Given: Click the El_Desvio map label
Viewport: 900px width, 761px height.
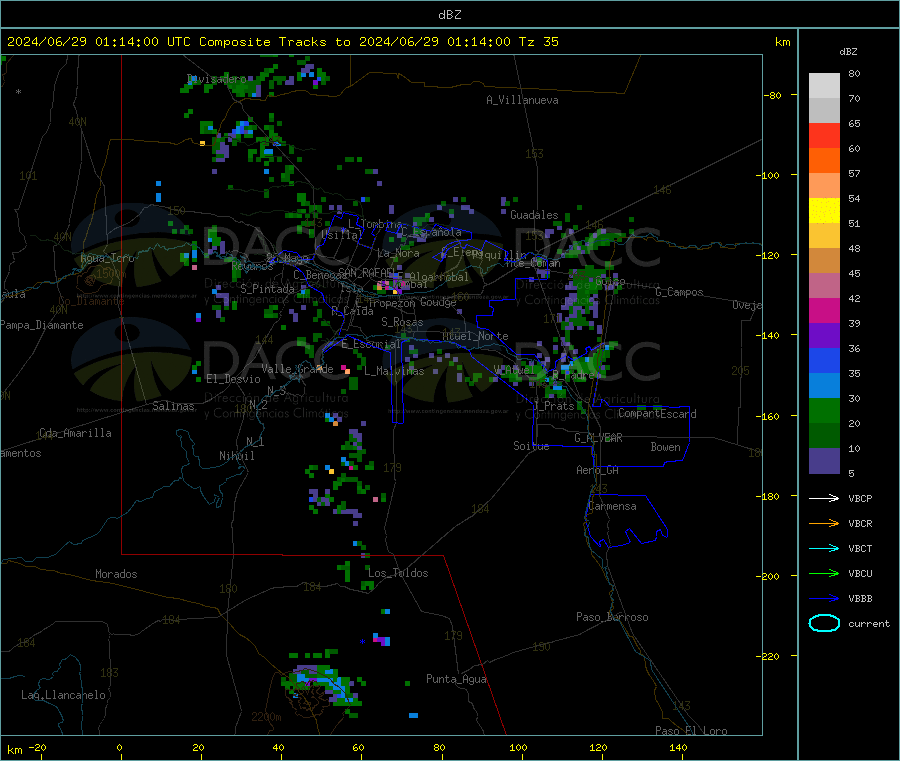Looking at the screenshot, I should tap(234, 379).
